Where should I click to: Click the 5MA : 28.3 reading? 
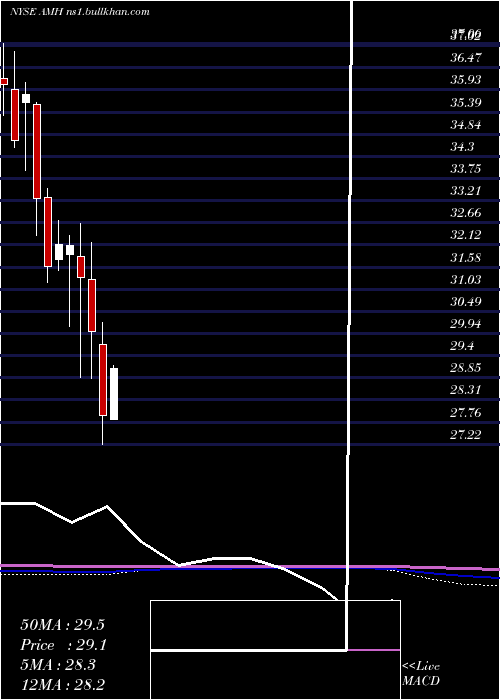pyautogui.click(x=58, y=665)
